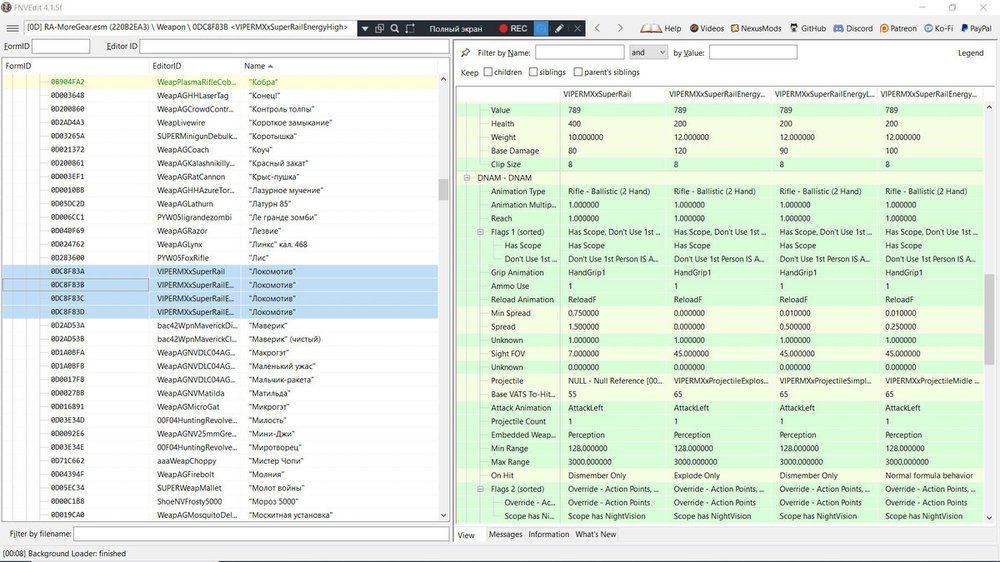The width and height of the screenshot is (1000, 562).
Task: Start recording with the REC button
Action: [513, 29]
